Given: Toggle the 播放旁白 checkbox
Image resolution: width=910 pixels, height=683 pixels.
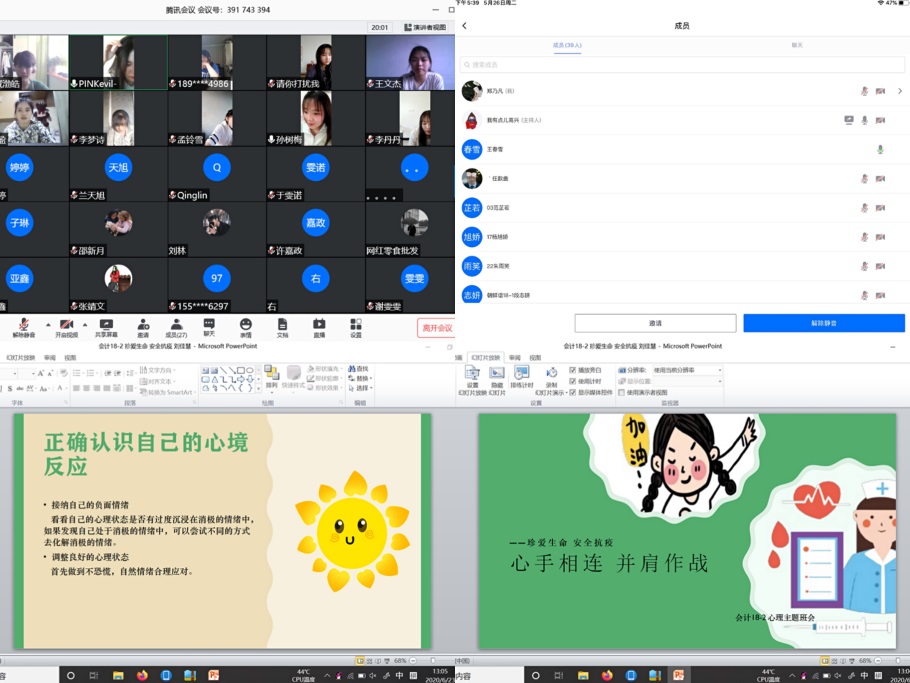Looking at the screenshot, I should pyautogui.click(x=572, y=370).
